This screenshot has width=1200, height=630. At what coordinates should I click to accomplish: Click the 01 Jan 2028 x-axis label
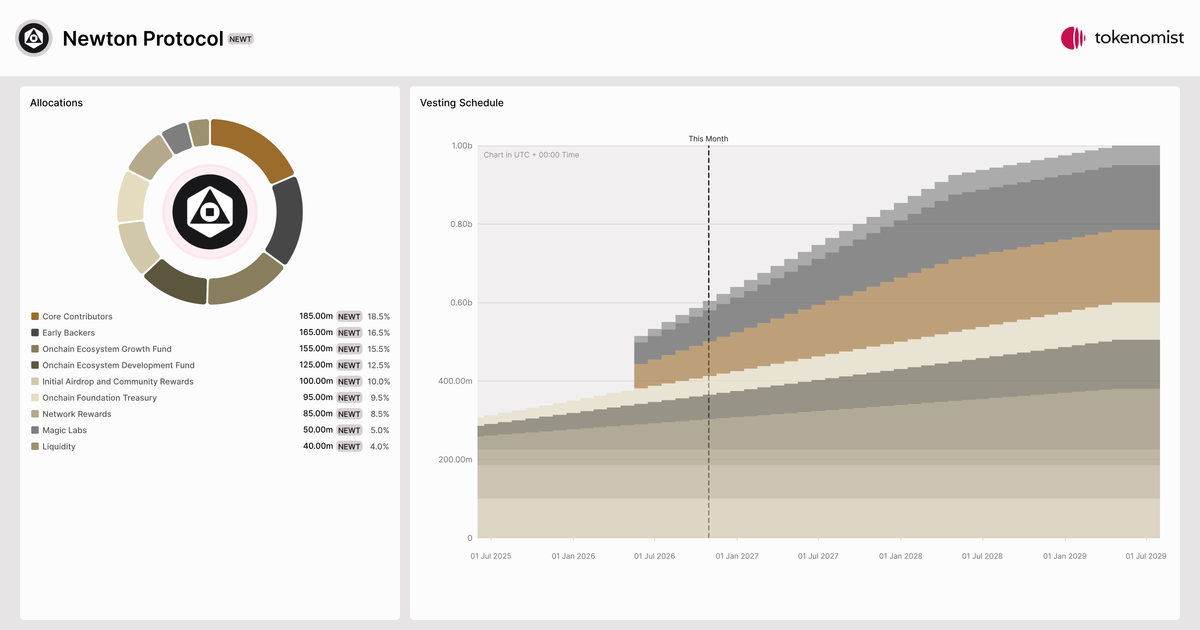click(x=900, y=556)
